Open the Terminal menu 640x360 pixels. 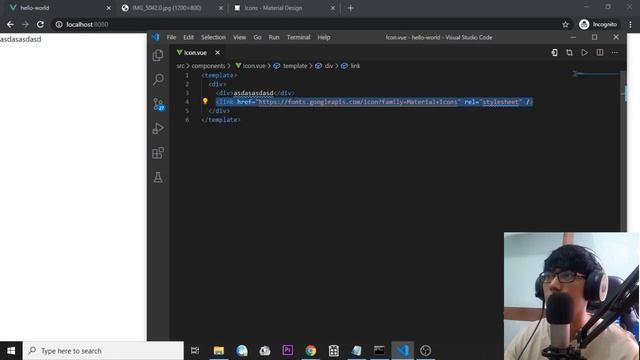[x=298, y=37]
